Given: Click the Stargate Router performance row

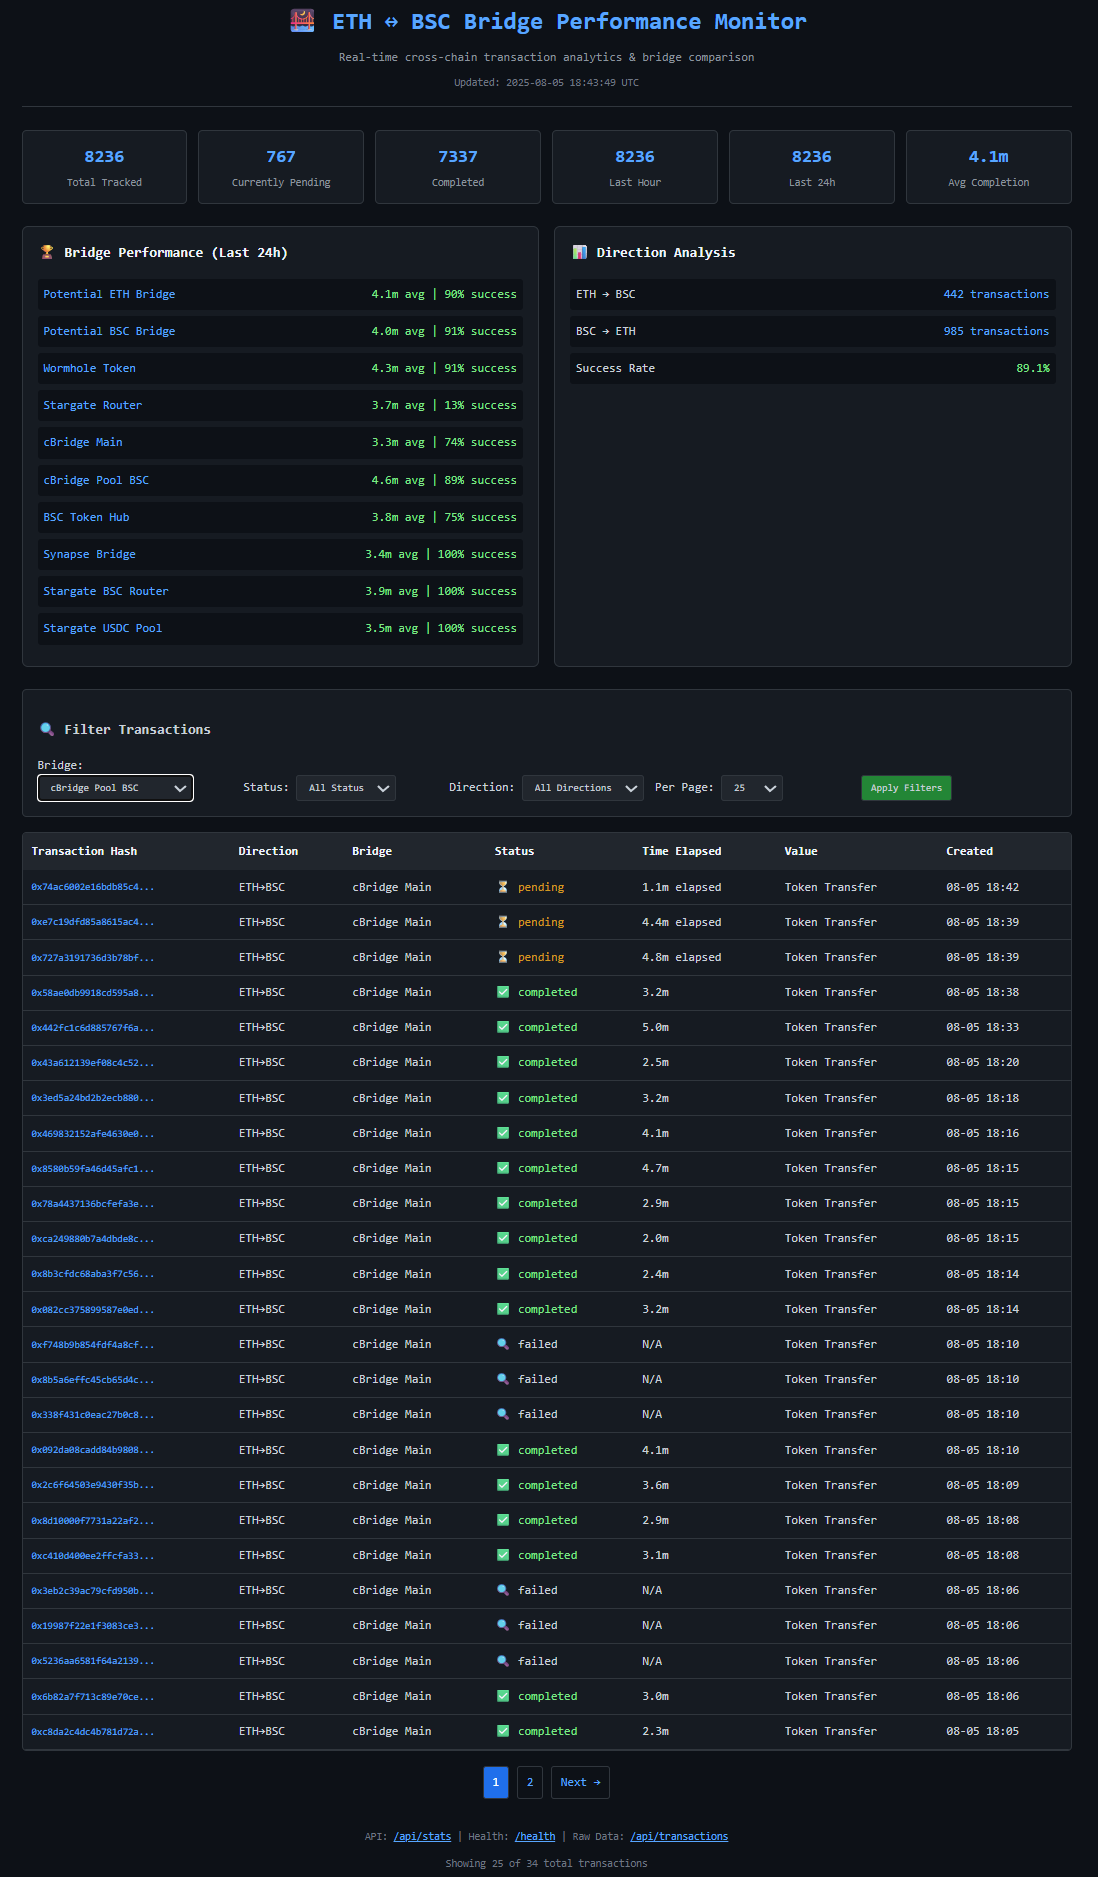Looking at the screenshot, I should tap(280, 405).
